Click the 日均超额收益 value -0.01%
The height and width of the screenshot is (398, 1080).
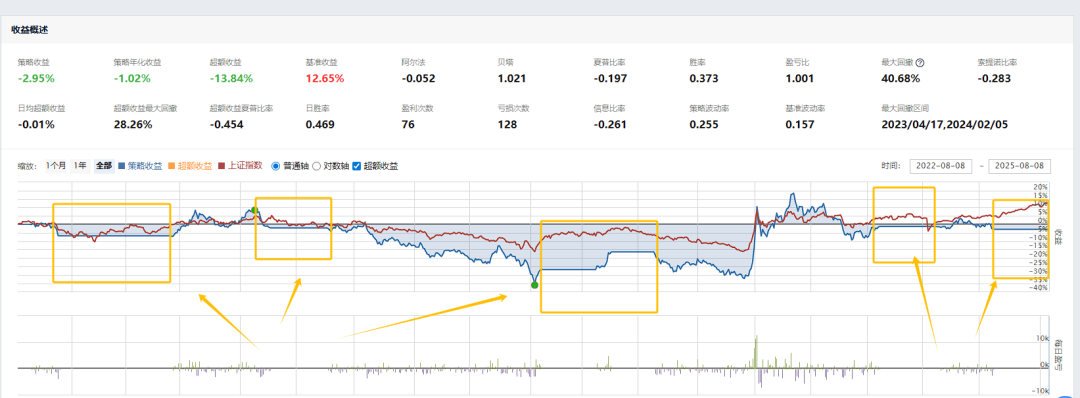[36, 125]
